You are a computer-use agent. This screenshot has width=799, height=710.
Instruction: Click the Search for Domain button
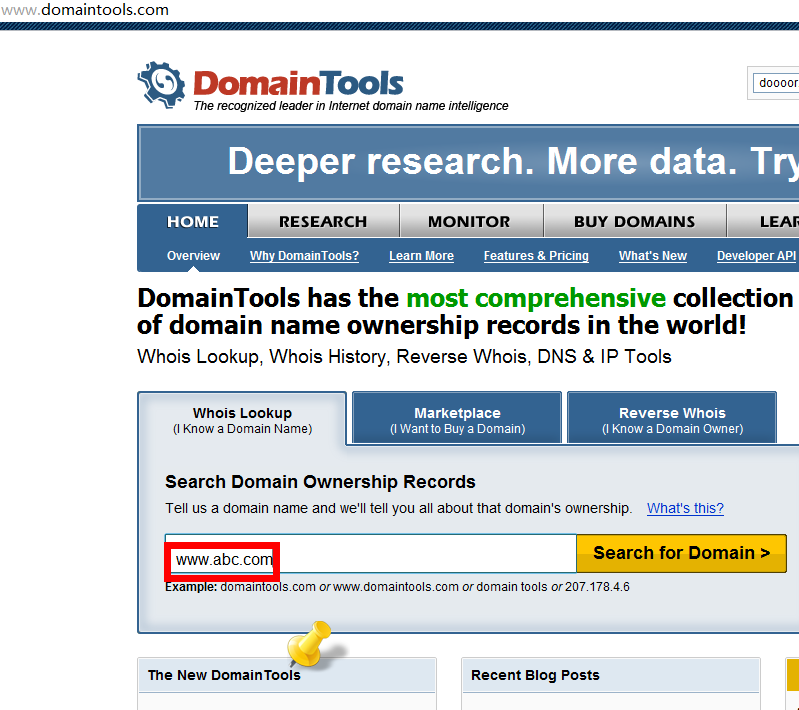[681, 554]
